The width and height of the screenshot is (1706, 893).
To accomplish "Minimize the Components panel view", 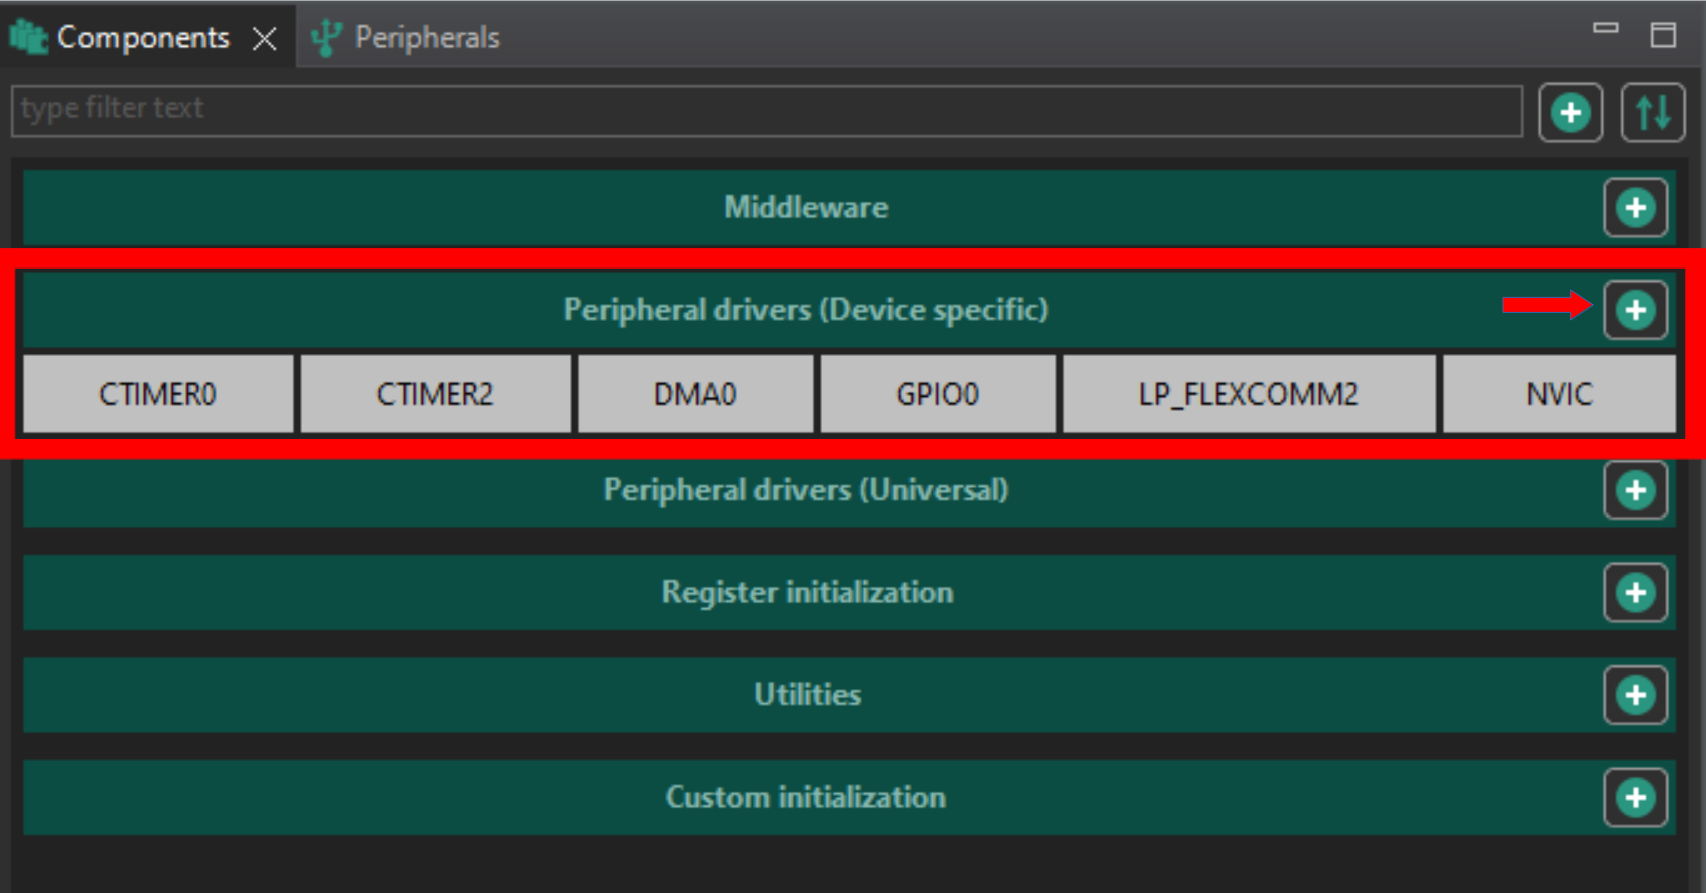I will 1605,29.
